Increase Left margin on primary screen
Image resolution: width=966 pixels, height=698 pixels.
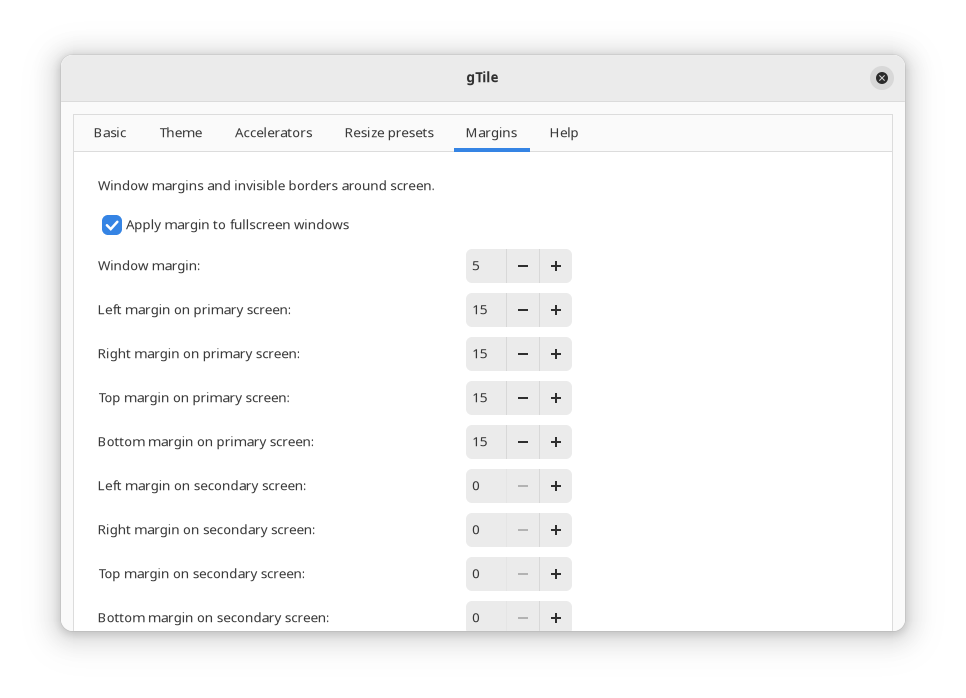(x=555, y=310)
